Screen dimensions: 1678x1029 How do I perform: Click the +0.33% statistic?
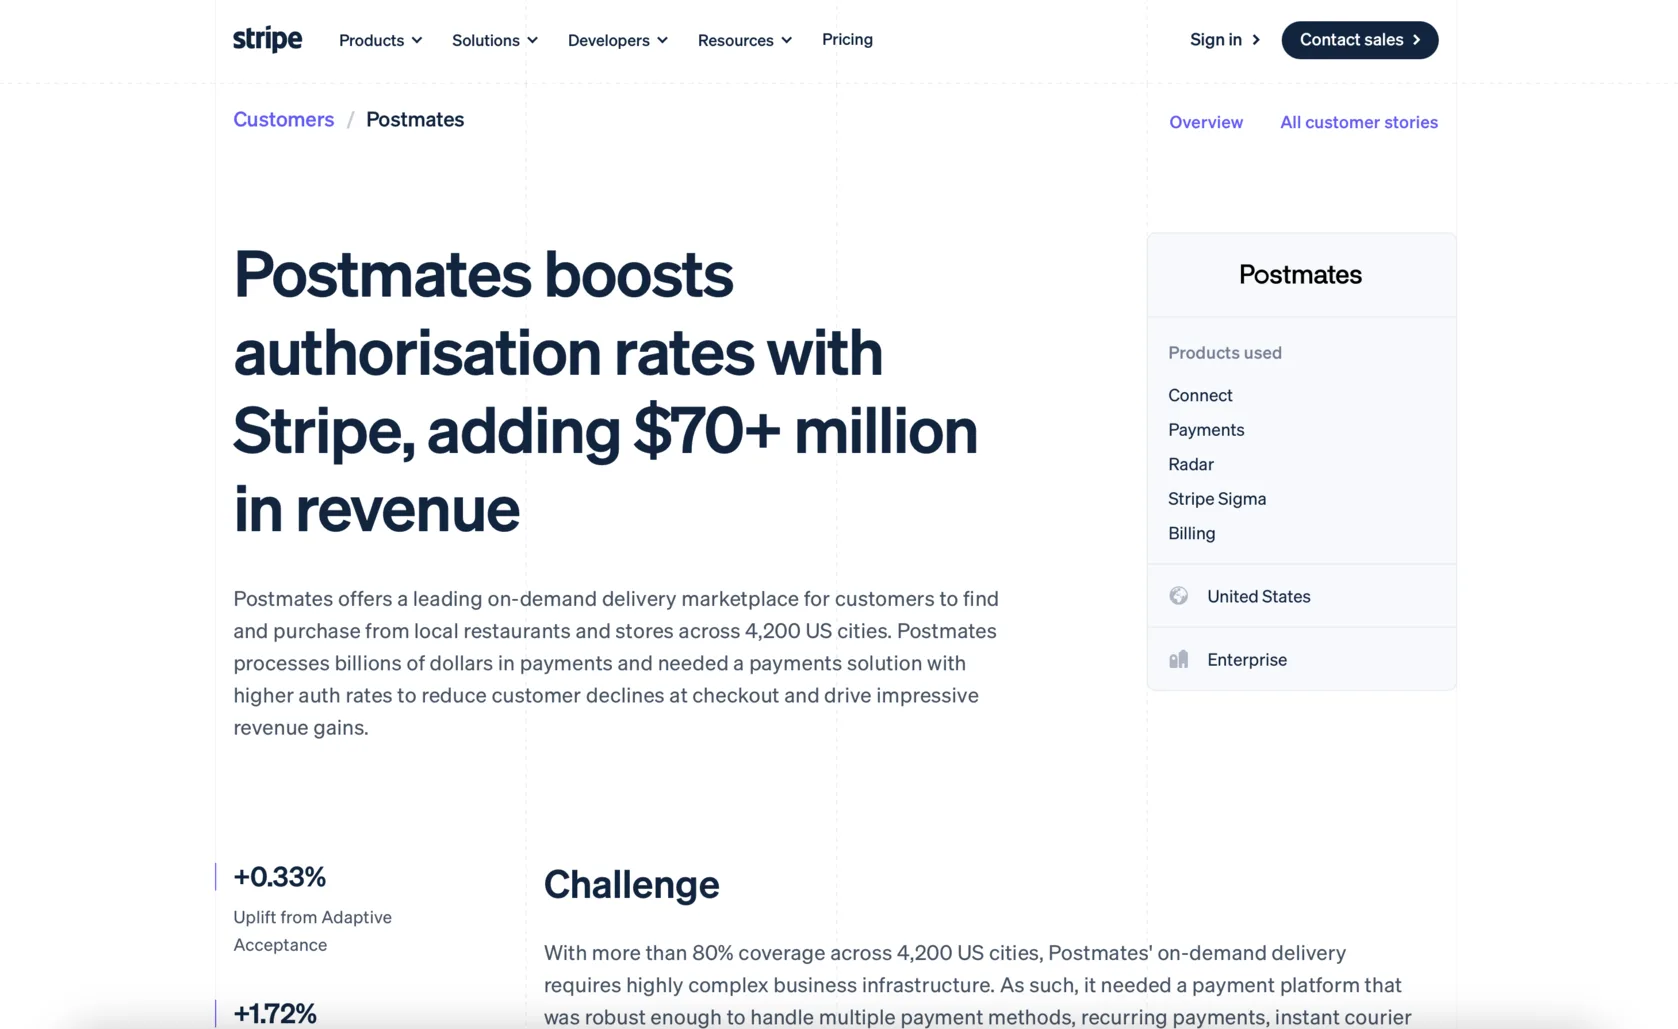(279, 877)
